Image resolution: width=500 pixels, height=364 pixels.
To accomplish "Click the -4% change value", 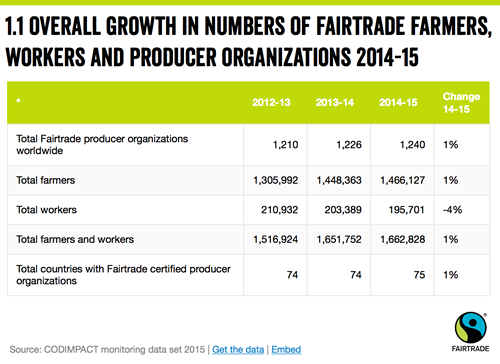I will tap(452, 210).
